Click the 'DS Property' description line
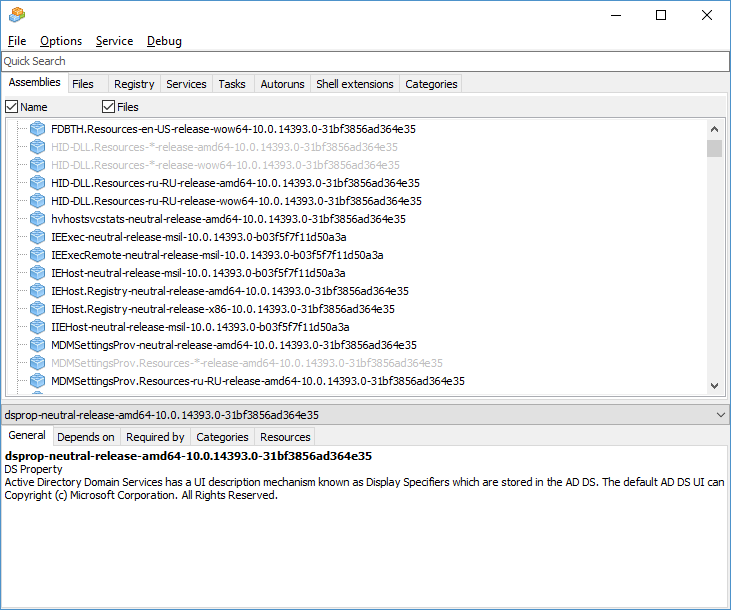Image resolution: width=731 pixels, height=610 pixels. point(33,469)
